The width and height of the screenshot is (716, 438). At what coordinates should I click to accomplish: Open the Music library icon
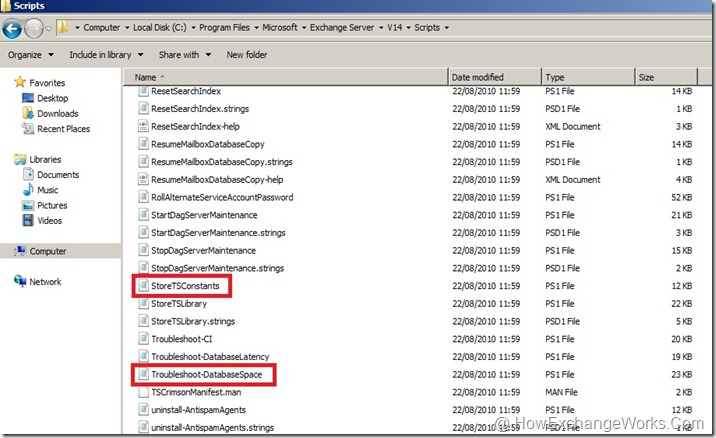pos(28,190)
